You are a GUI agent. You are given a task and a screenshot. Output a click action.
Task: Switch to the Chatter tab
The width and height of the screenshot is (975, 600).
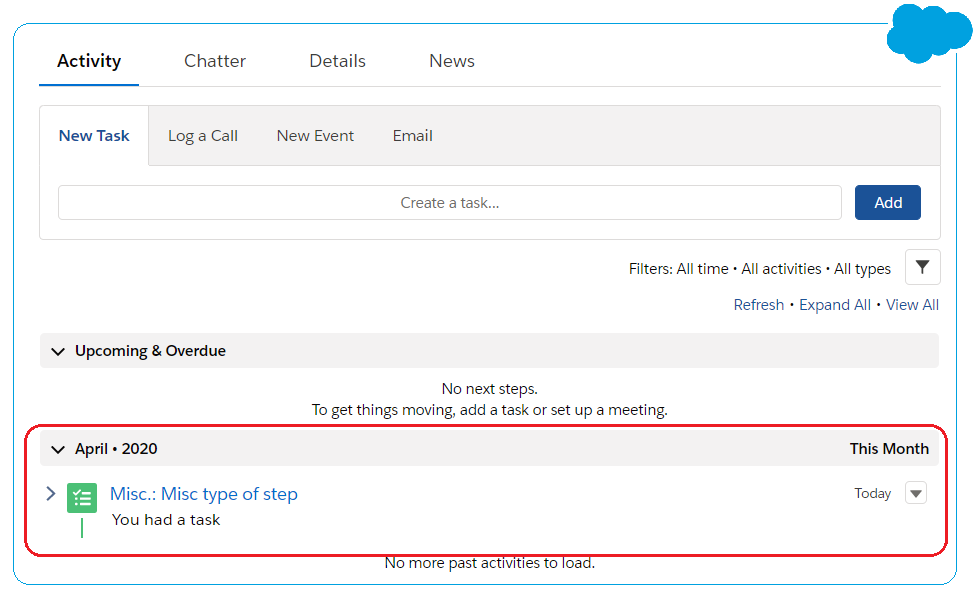point(215,61)
